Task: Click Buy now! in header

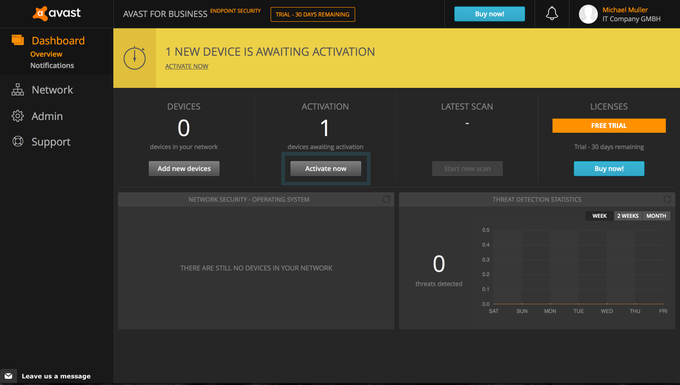Action: click(x=489, y=14)
